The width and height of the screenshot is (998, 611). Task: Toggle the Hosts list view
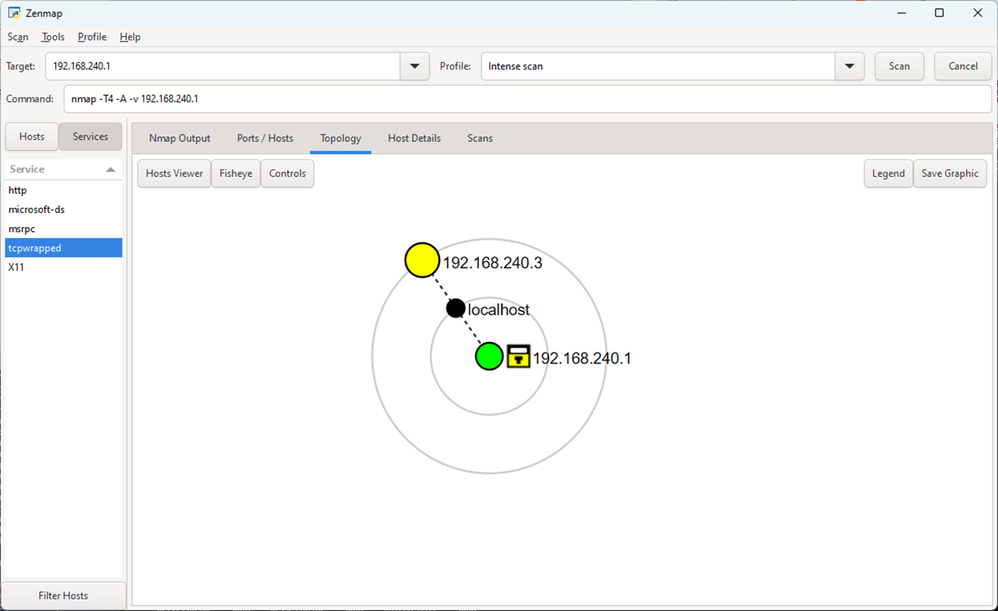click(x=32, y=137)
